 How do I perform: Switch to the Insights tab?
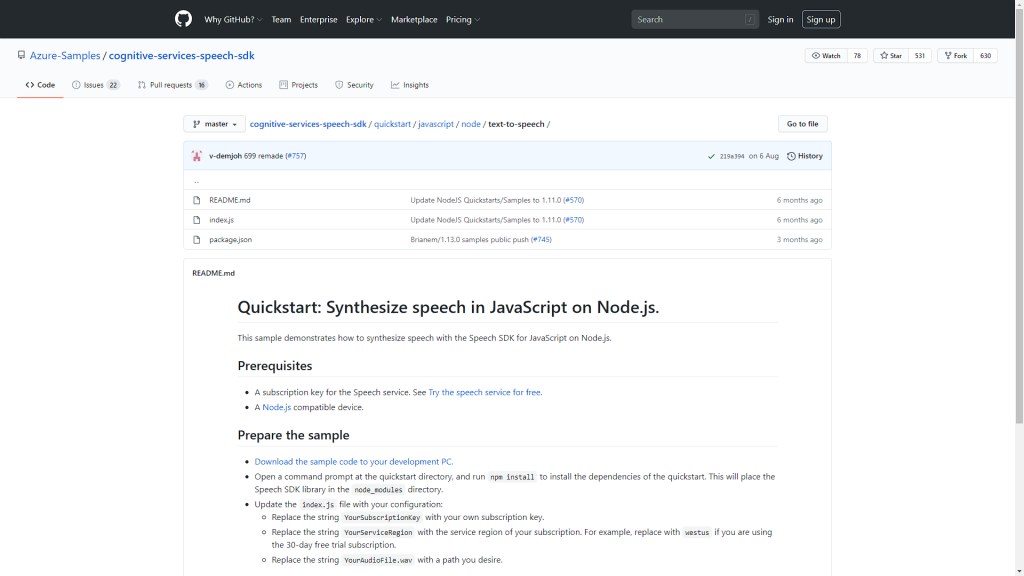point(409,85)
